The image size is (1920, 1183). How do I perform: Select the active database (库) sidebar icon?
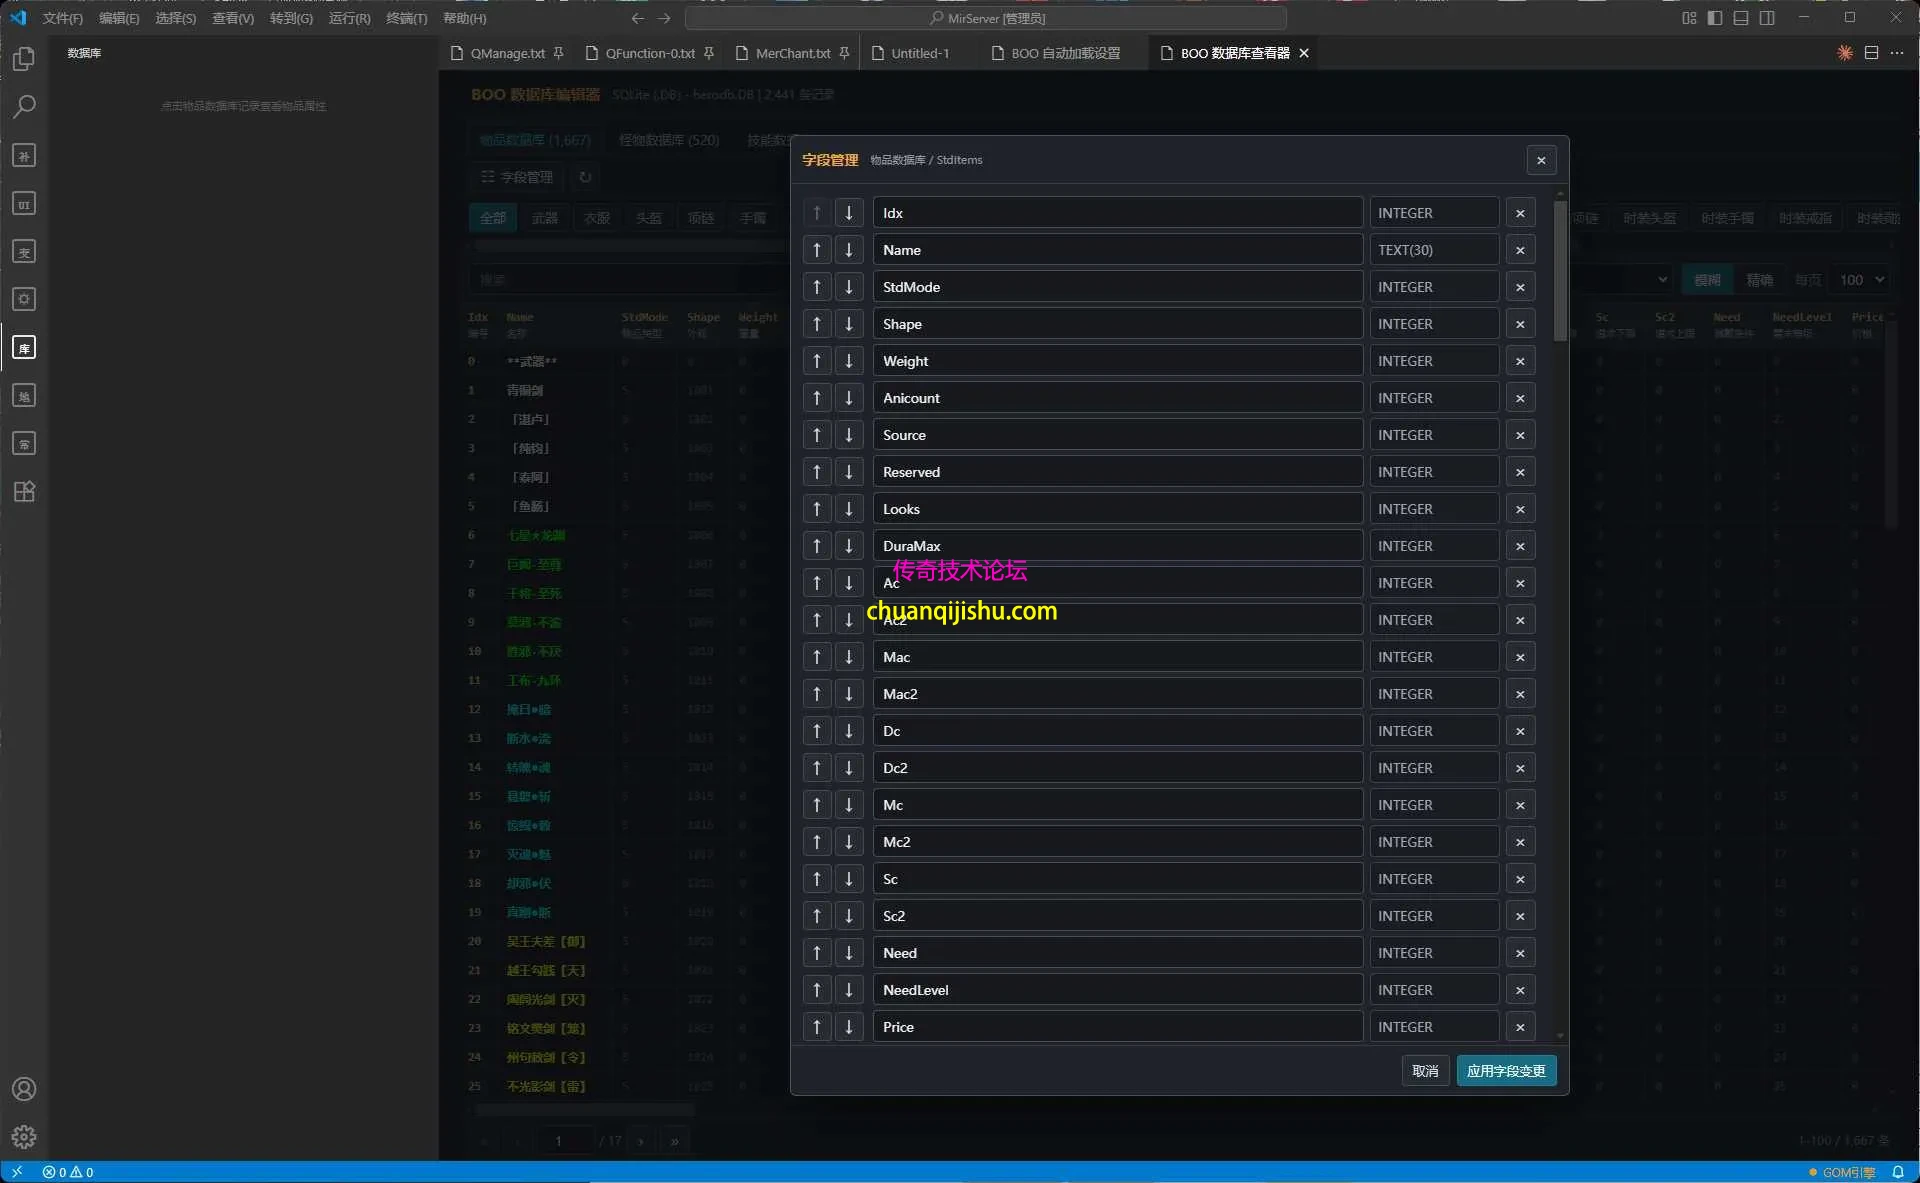[x=24, y=347]
